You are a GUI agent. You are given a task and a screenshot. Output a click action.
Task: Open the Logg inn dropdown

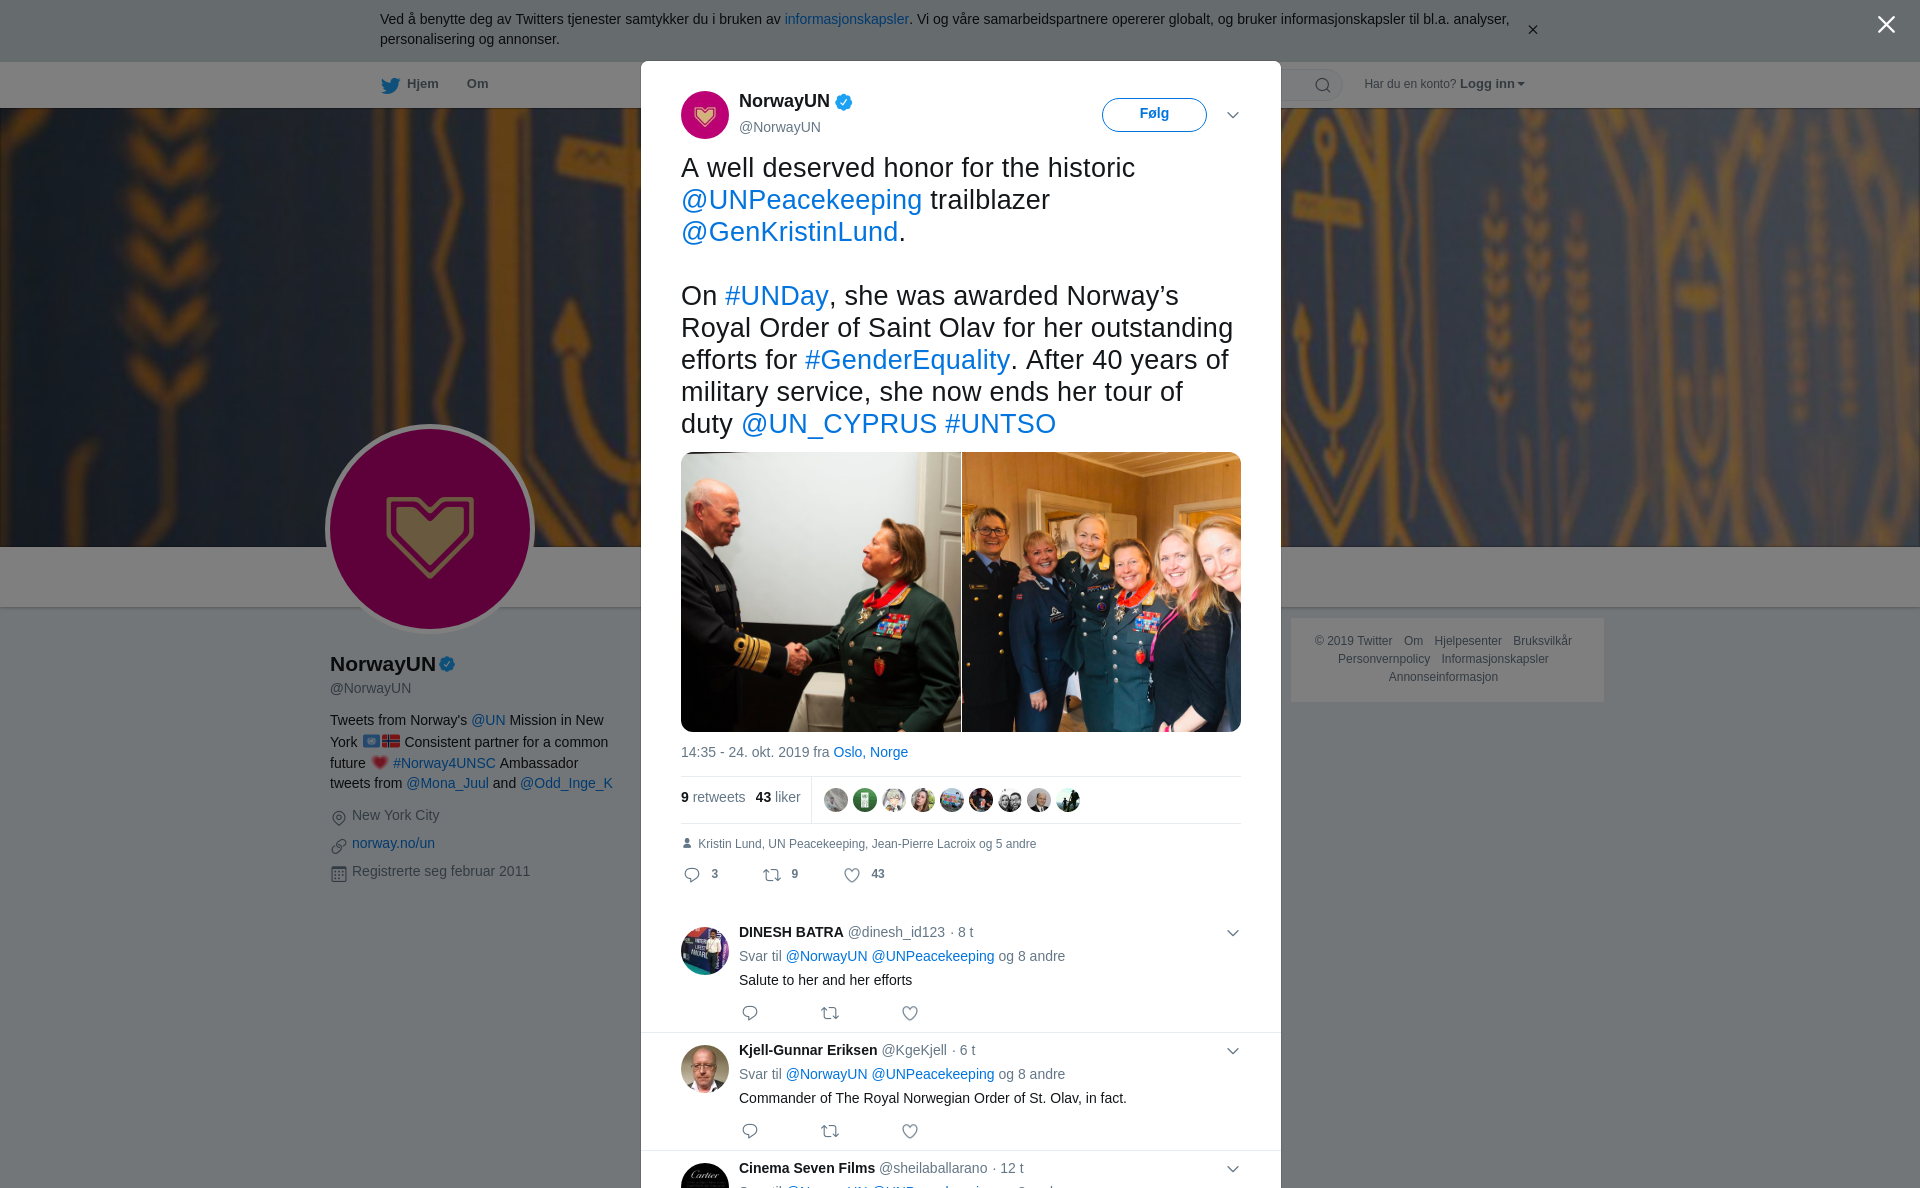click(1492, 84)
